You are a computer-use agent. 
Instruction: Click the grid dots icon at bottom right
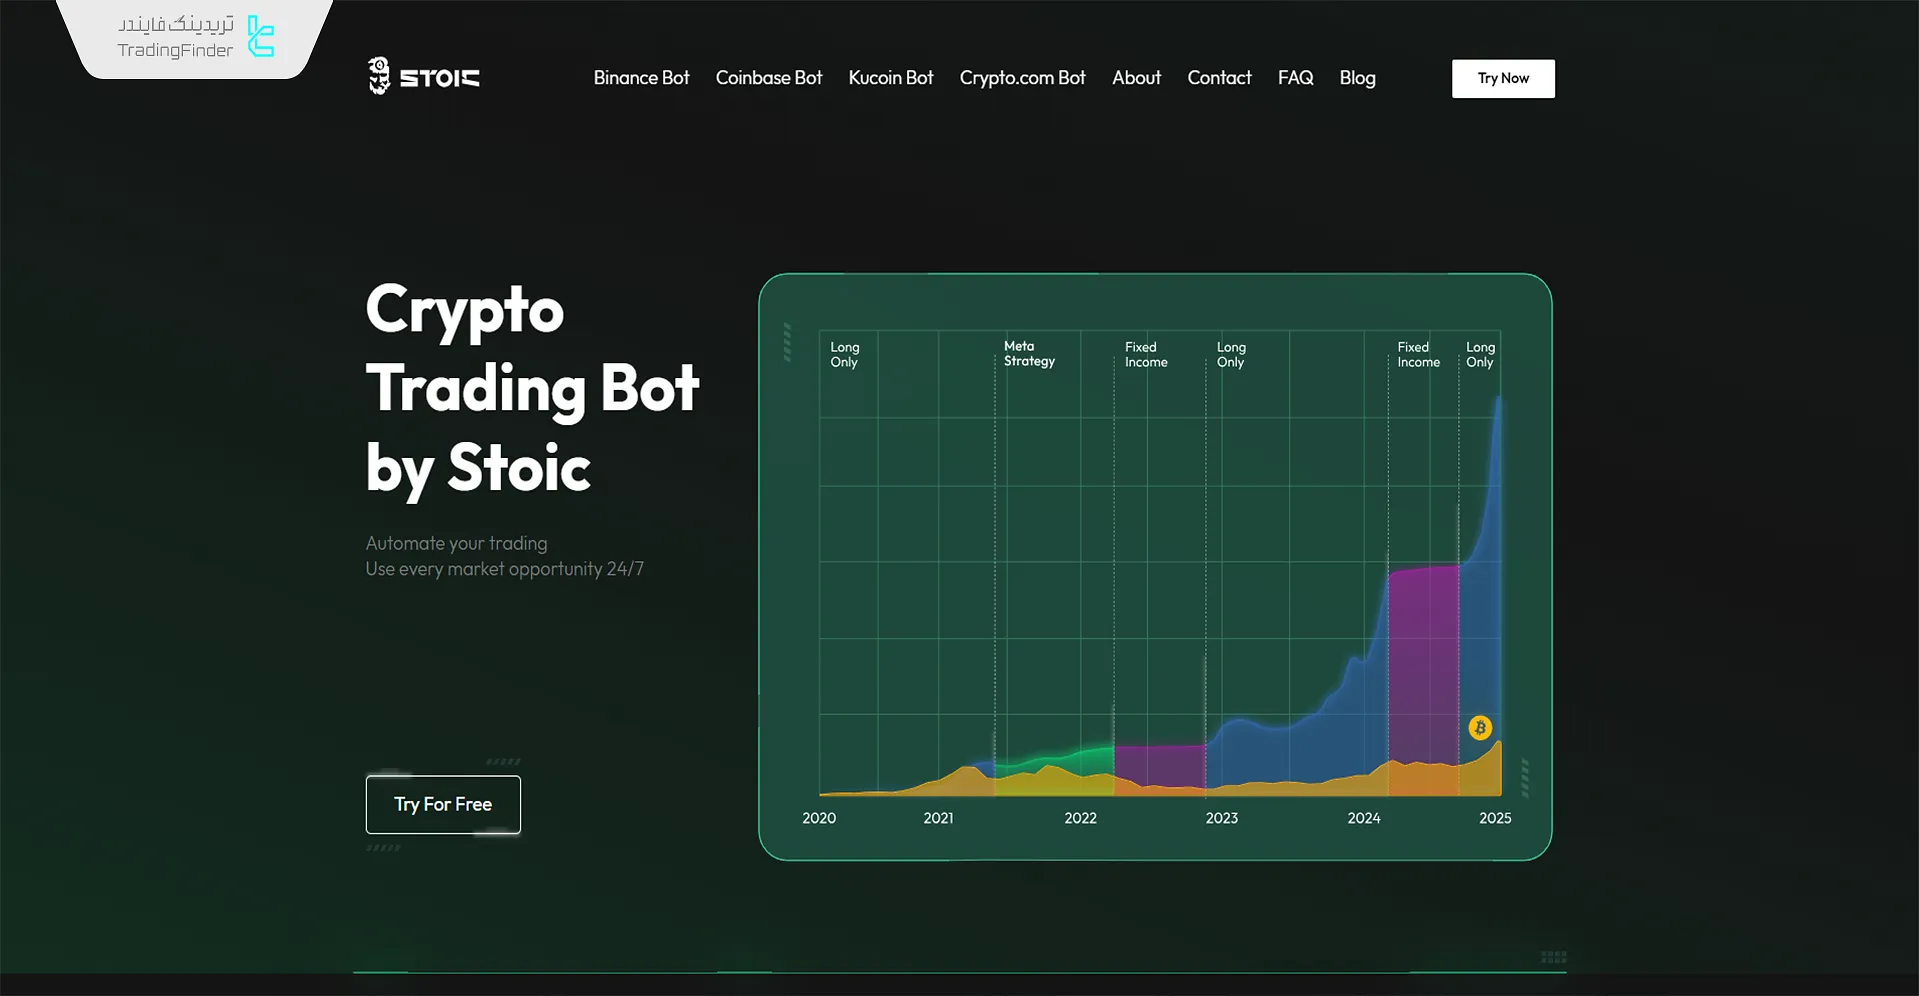(x=1553, y=957)
